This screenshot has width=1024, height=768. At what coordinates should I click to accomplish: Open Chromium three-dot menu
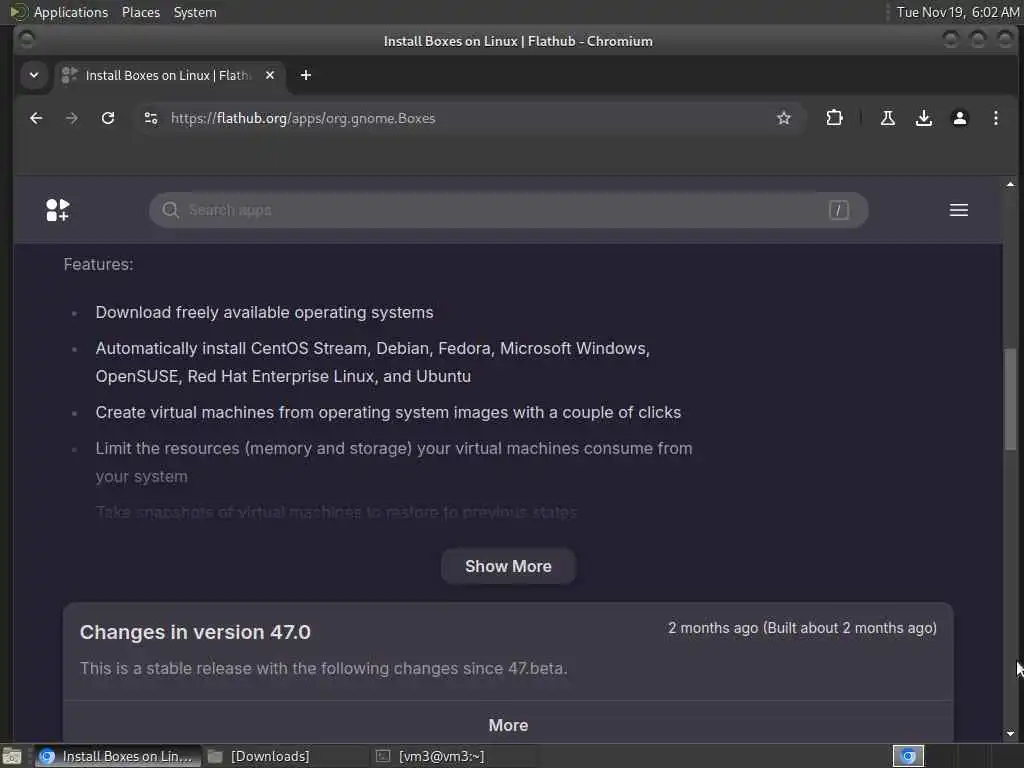click(x=995, y=118)
